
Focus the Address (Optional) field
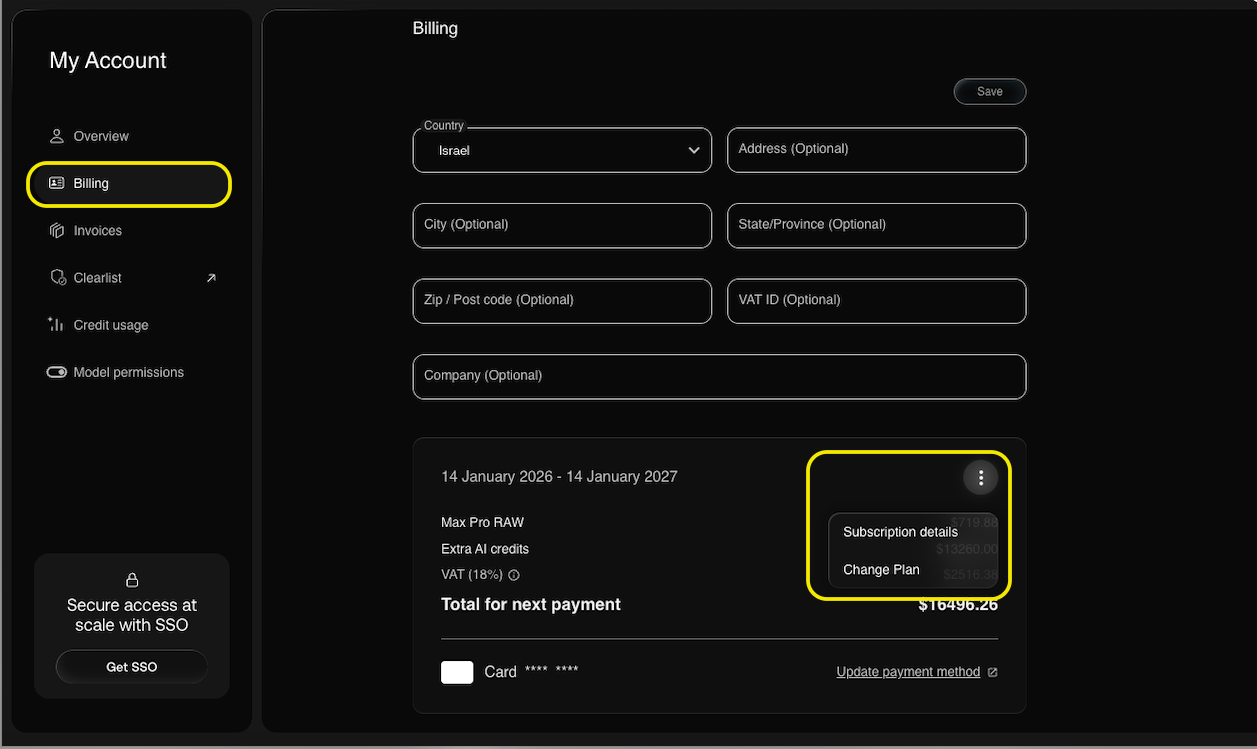(x=876, y=149)
